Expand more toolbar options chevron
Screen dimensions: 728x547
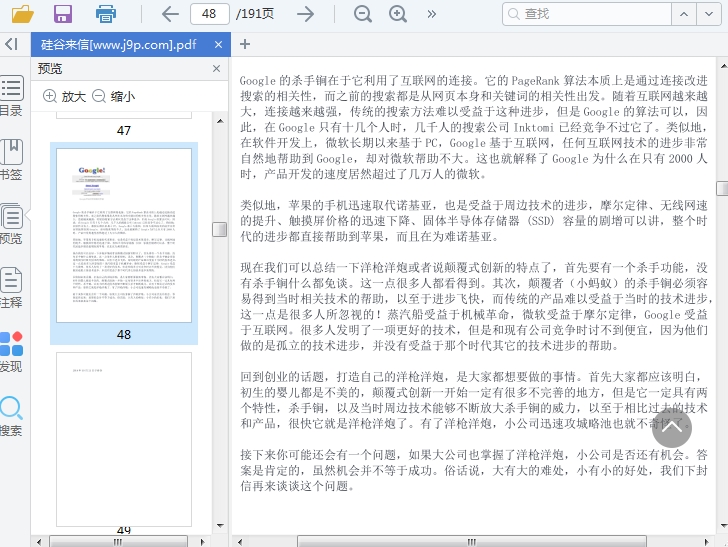[432, 14]
